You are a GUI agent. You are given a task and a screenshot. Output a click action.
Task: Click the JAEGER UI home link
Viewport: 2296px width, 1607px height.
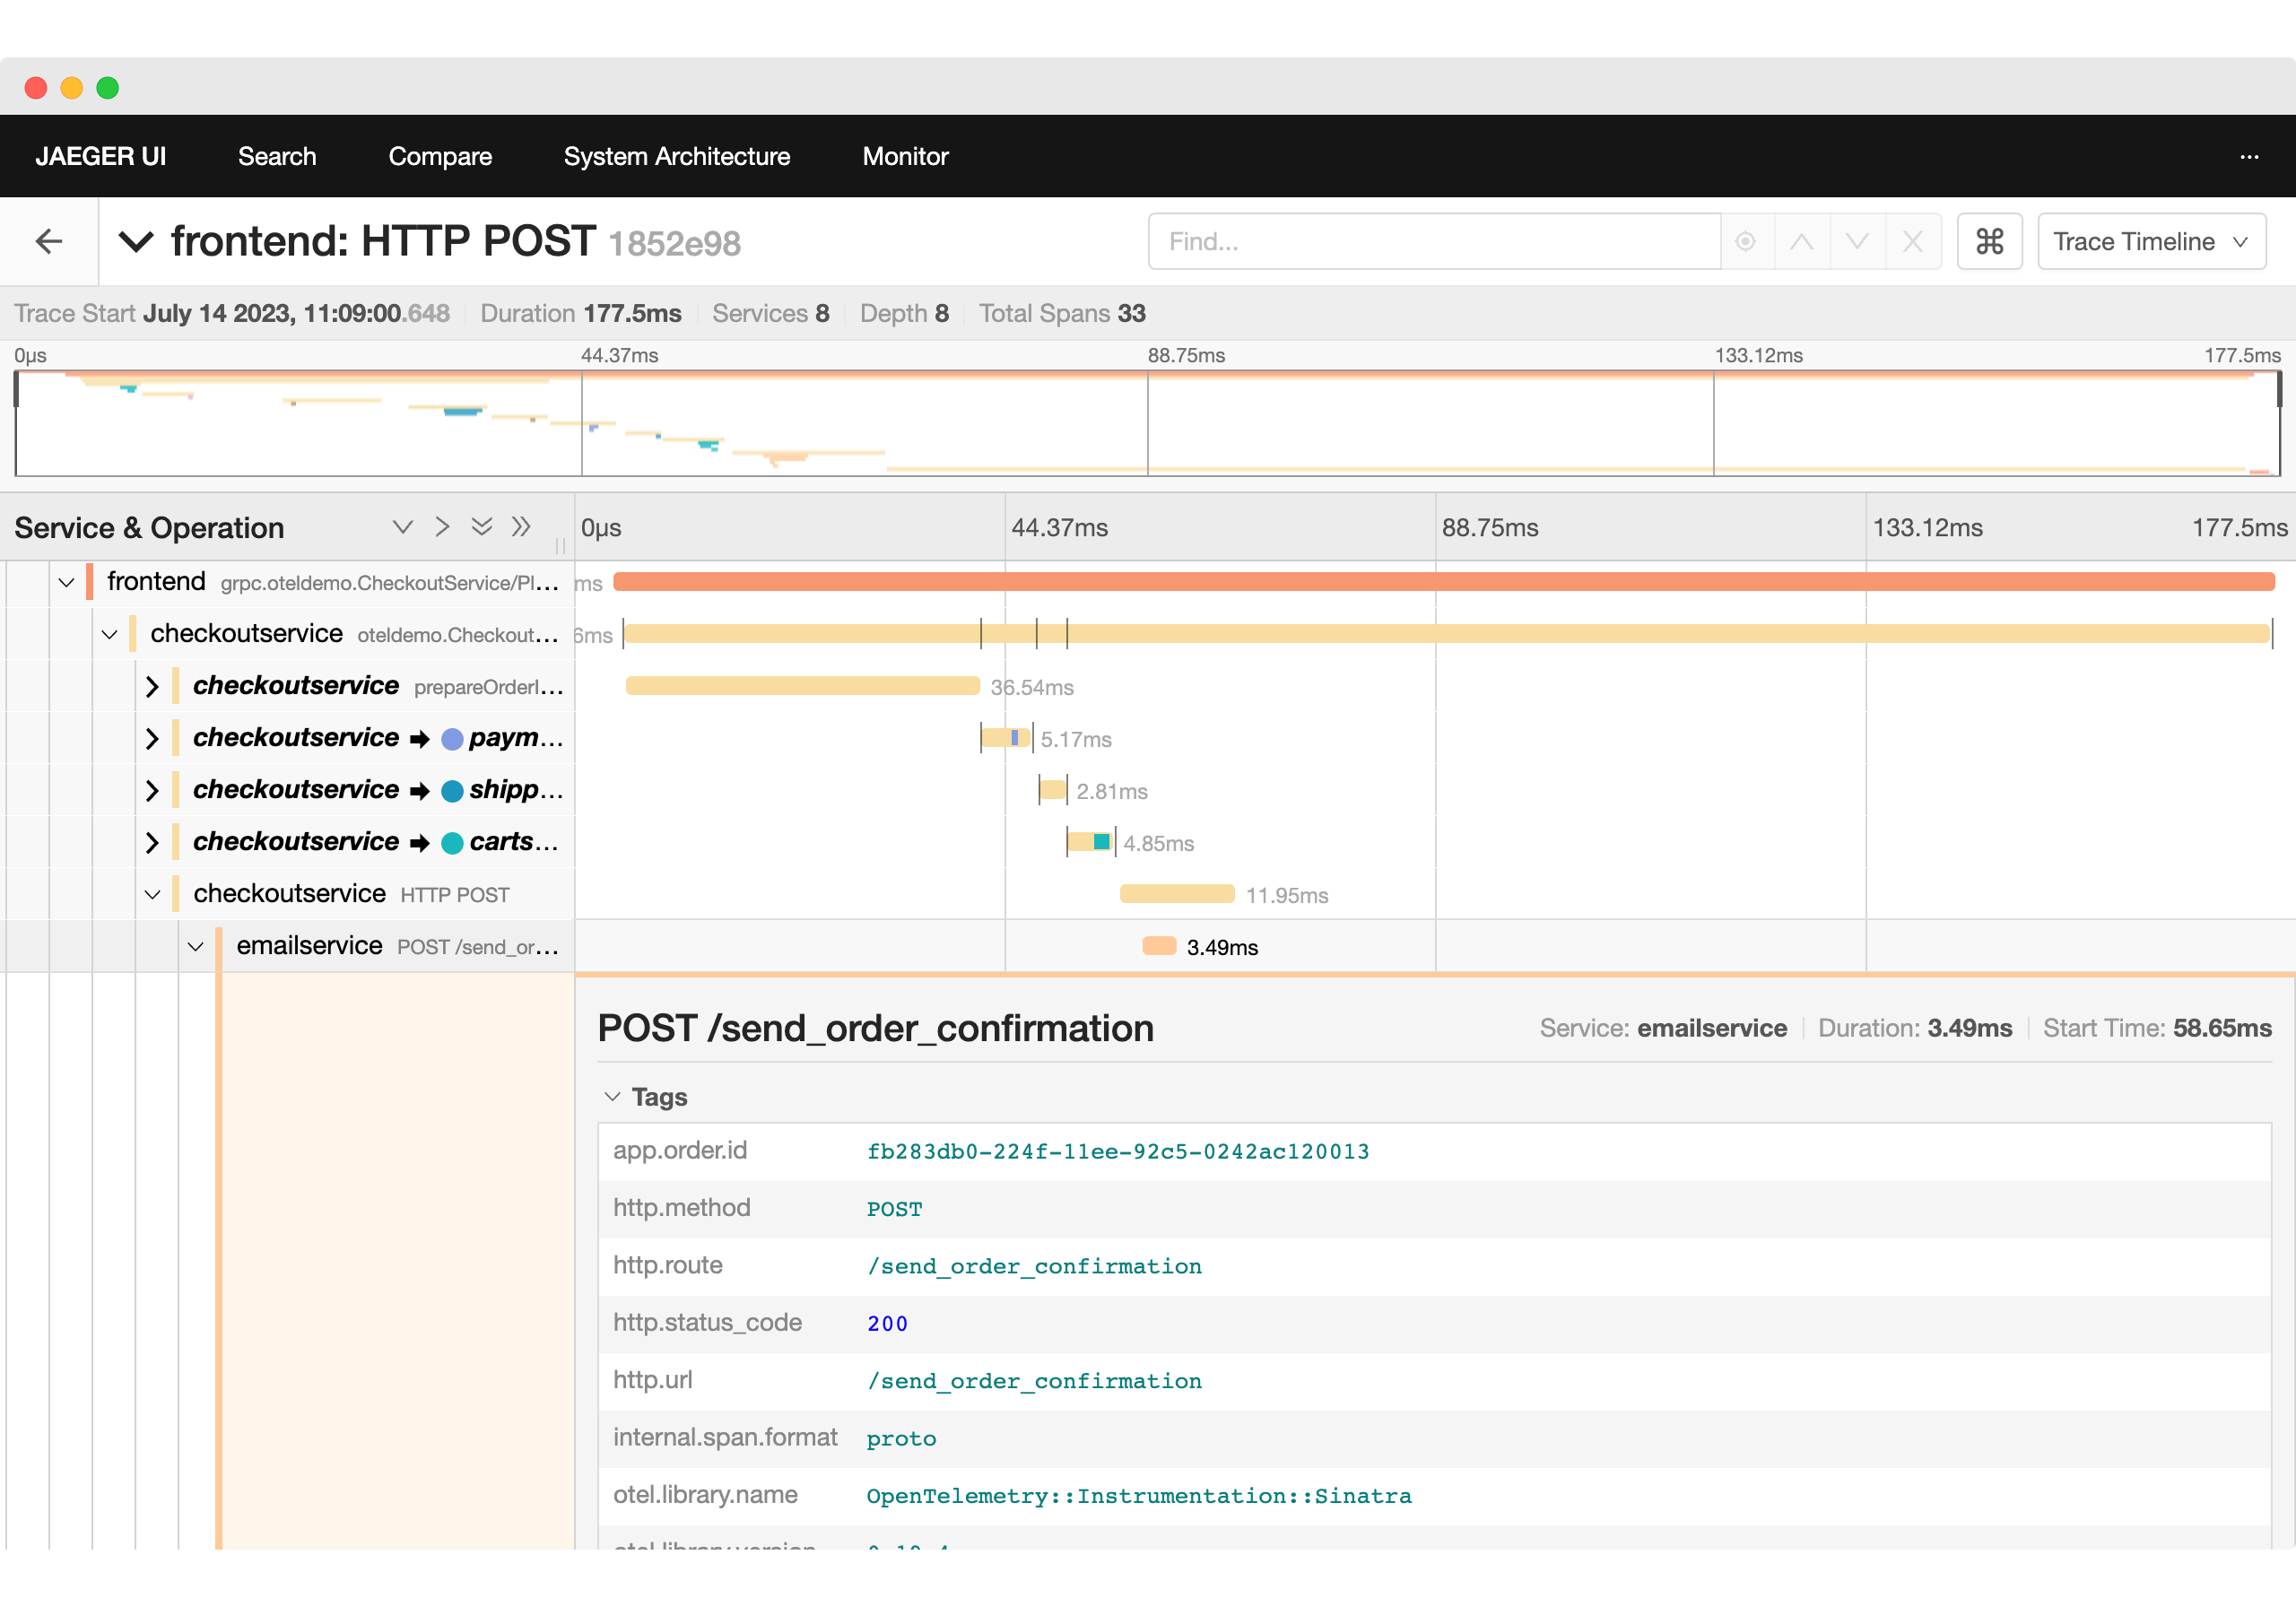pos(100,156)
